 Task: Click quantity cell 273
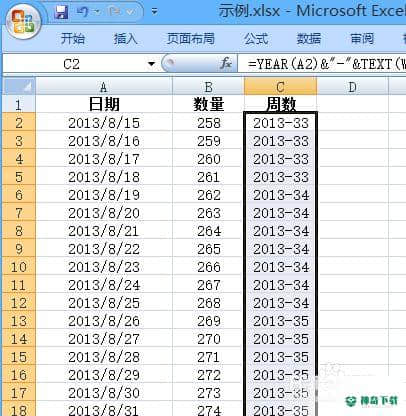click(208, 393)
